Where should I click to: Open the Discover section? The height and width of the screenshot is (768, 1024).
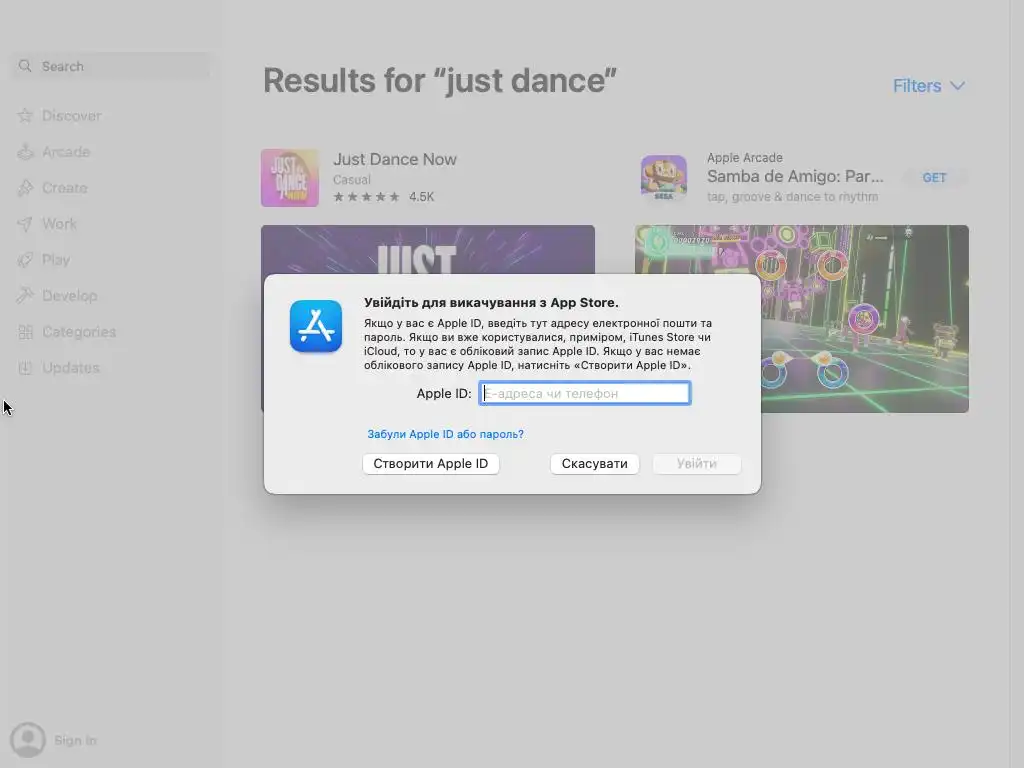72,116
